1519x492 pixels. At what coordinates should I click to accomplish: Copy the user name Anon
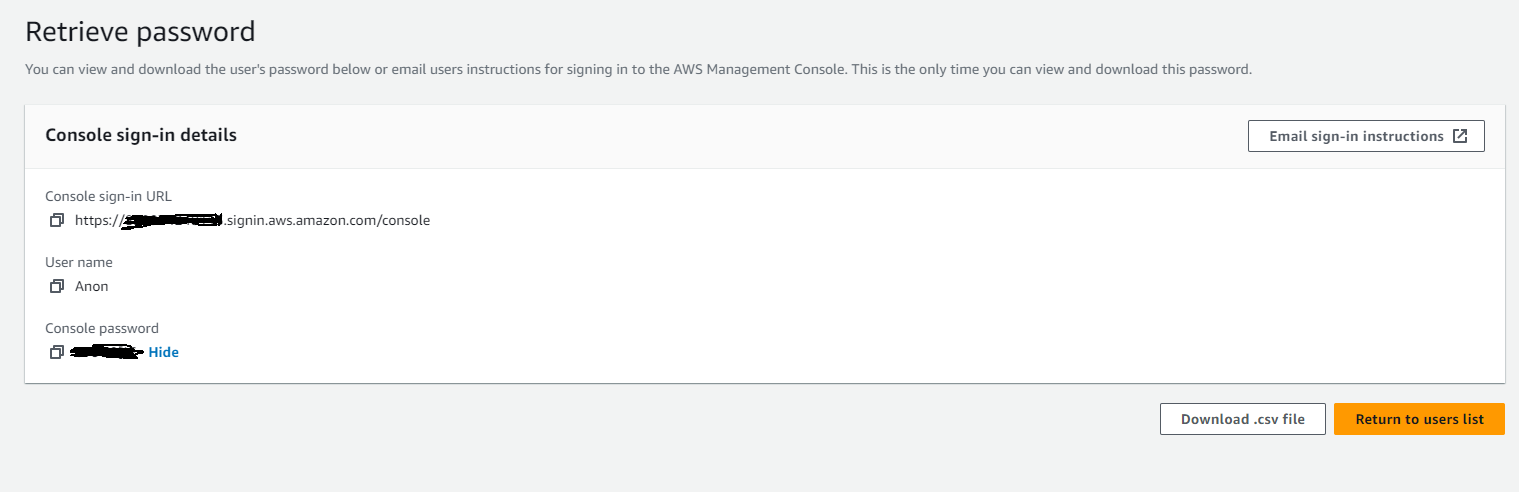pos(57,286)
